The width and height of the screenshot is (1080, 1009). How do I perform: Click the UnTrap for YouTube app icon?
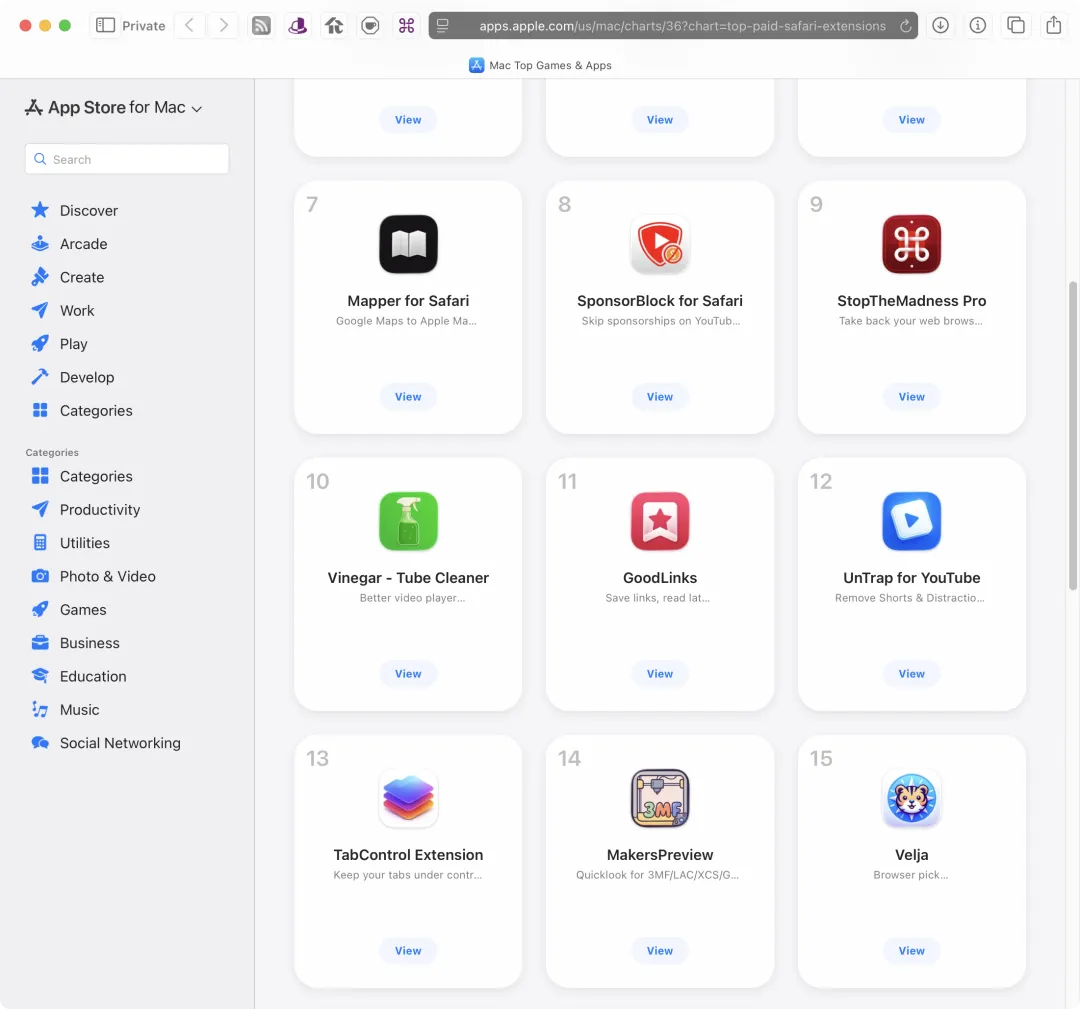tap(911, 521)
